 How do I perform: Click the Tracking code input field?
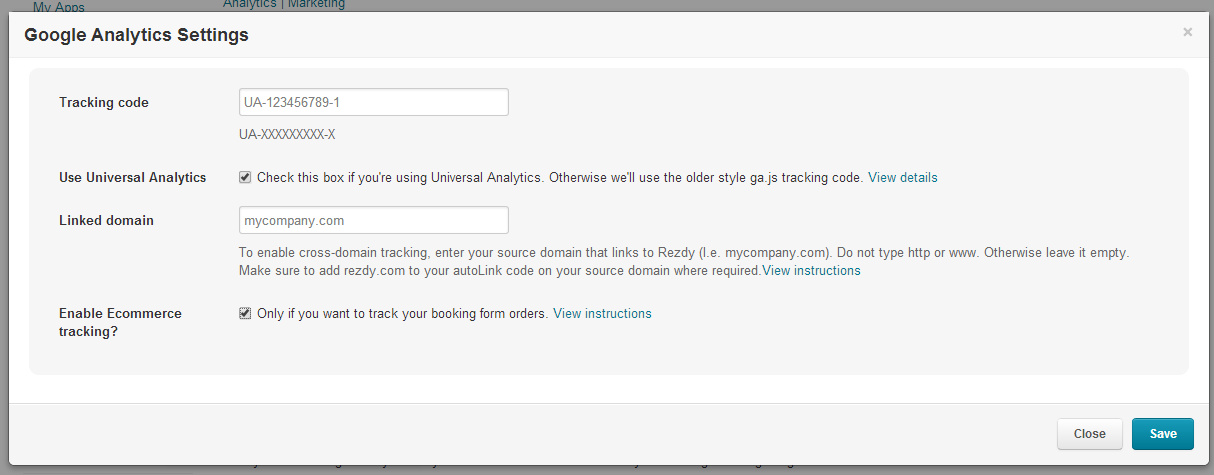(x=373, y=102)
